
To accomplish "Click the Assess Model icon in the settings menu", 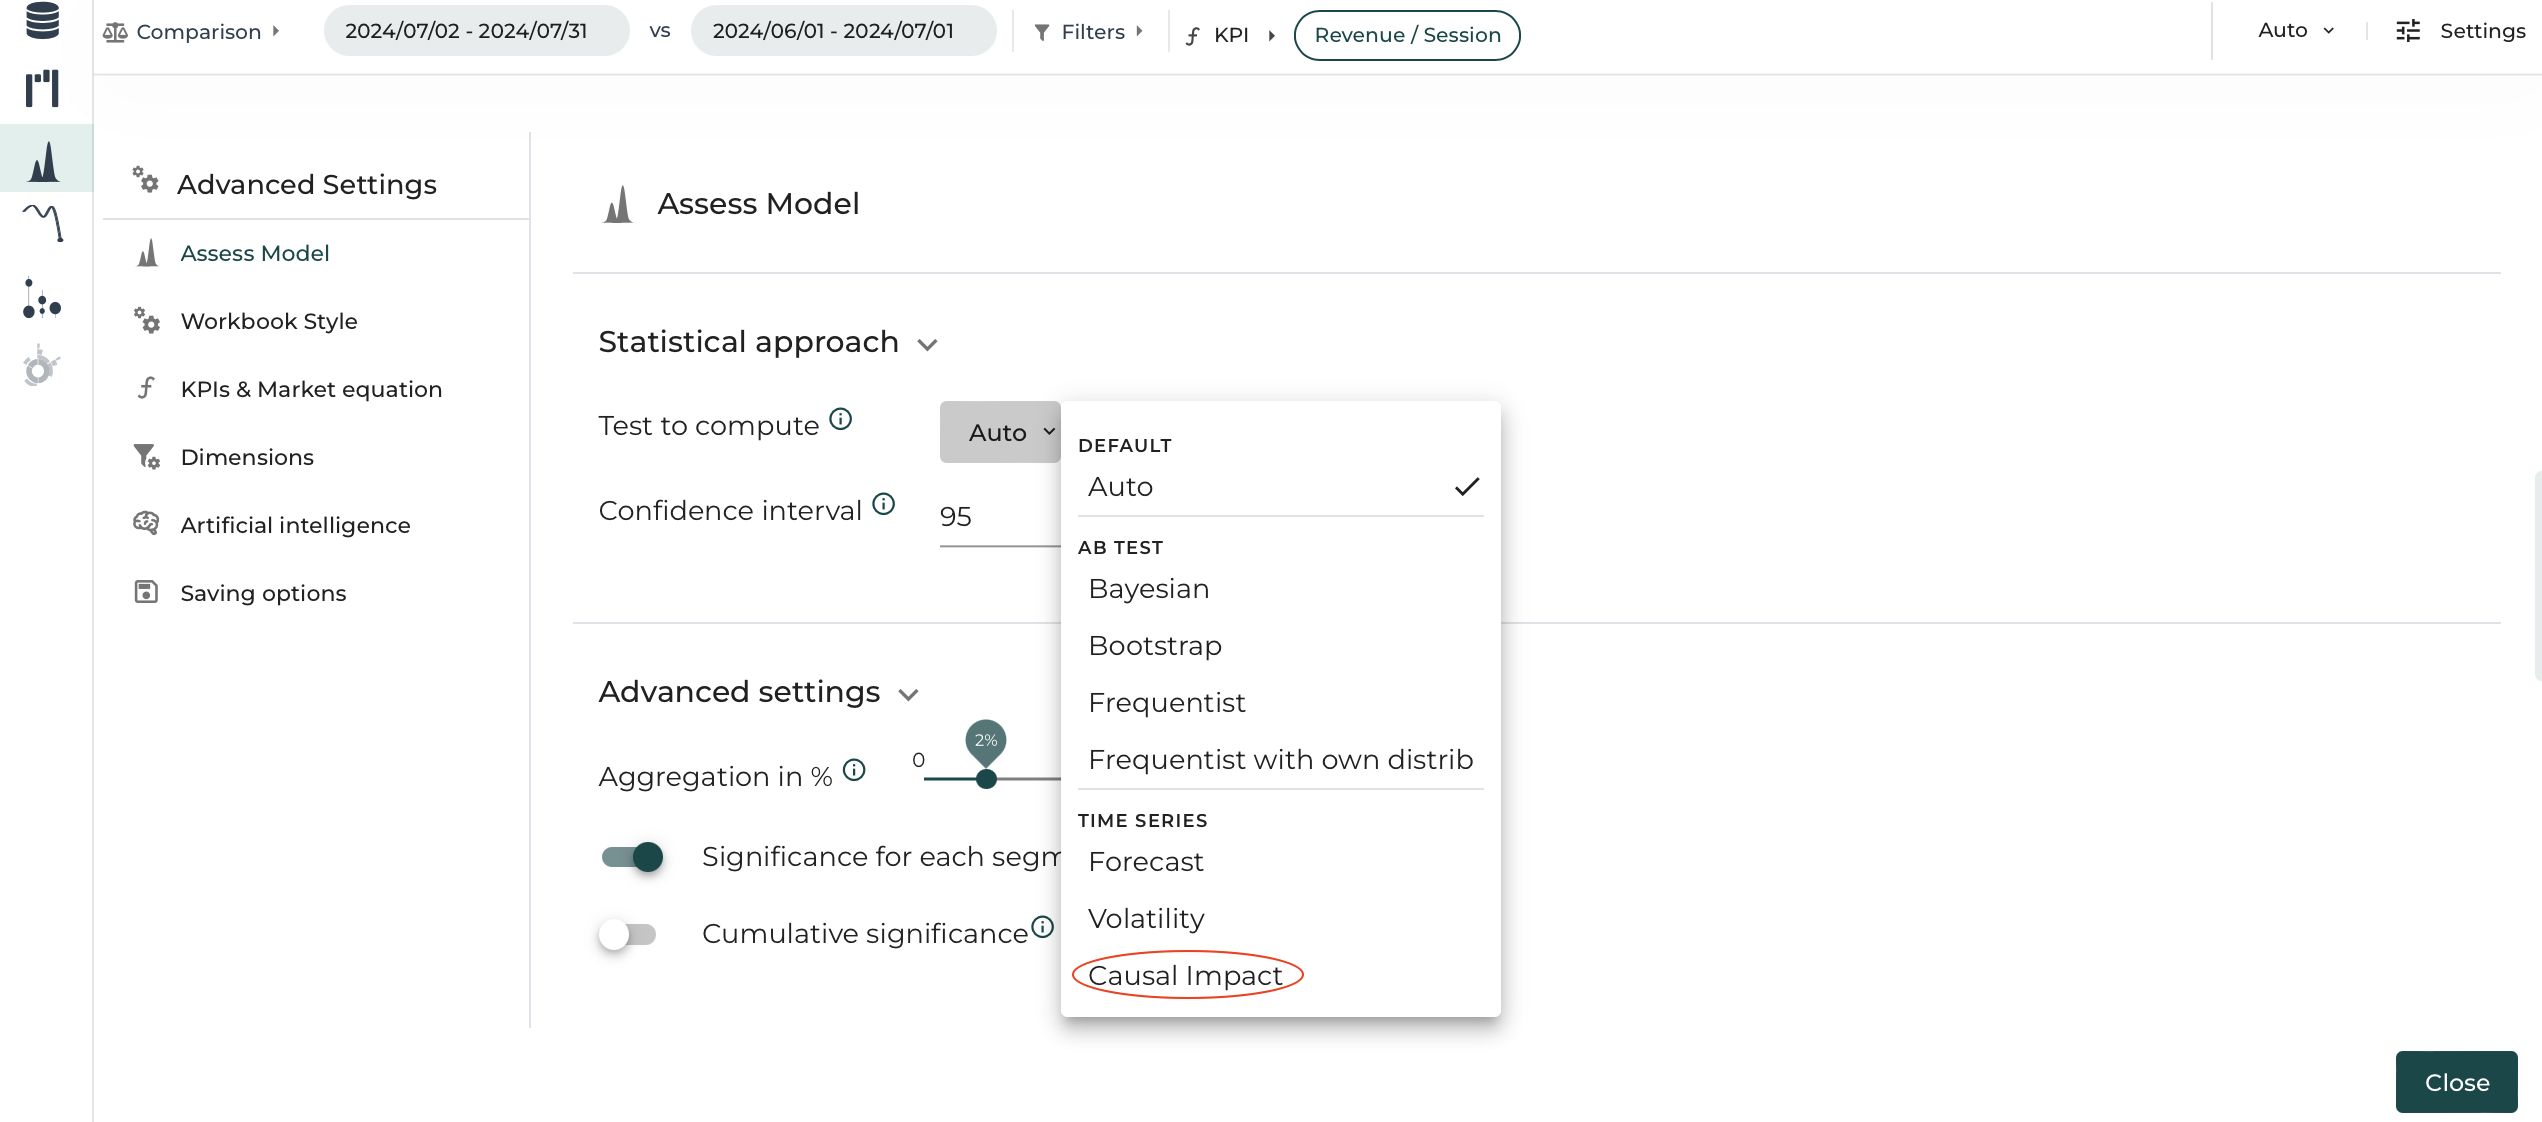I will (x=148, y=252).
